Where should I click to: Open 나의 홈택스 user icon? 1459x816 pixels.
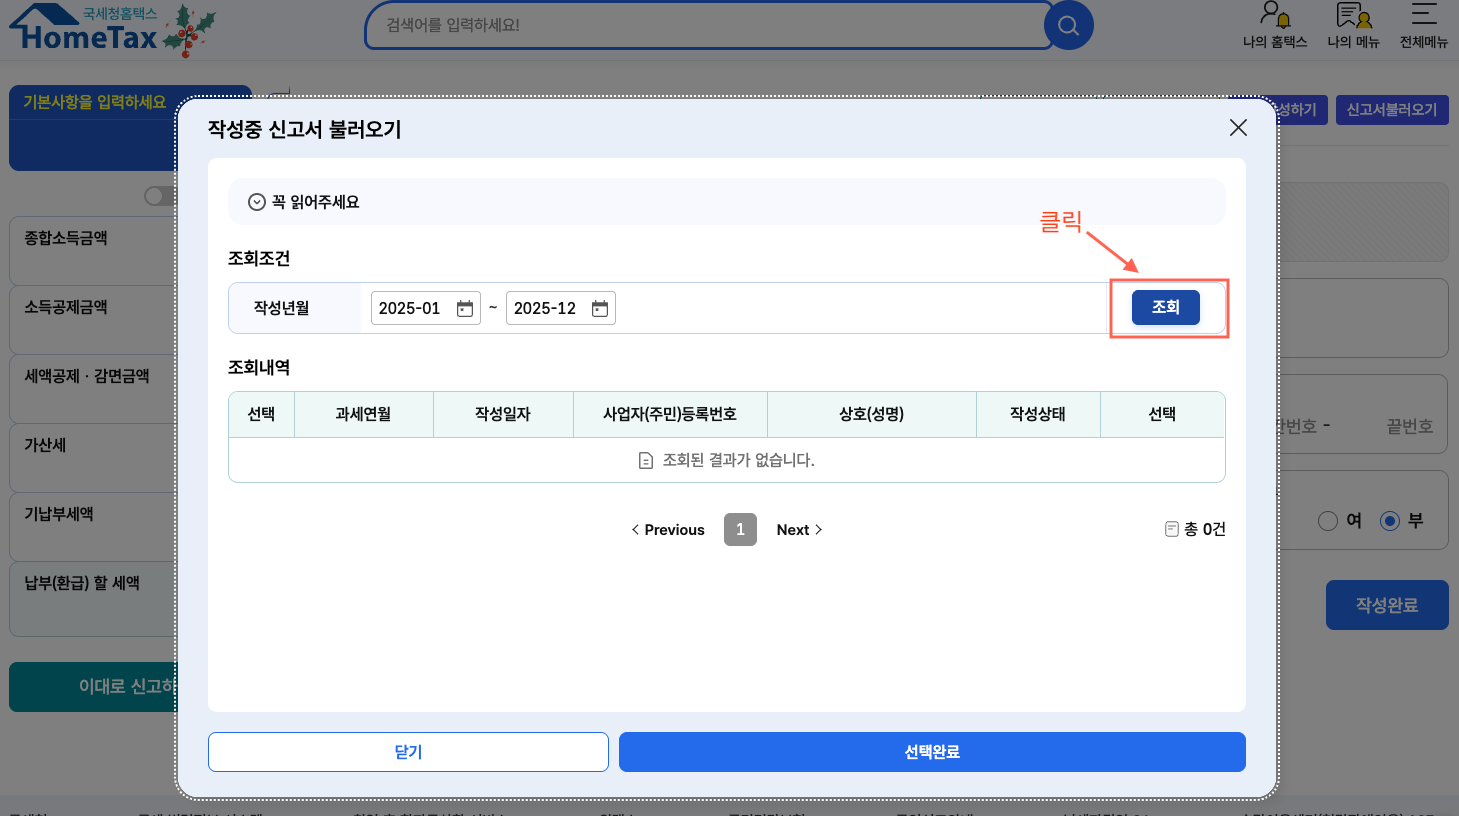point(1274,16)
